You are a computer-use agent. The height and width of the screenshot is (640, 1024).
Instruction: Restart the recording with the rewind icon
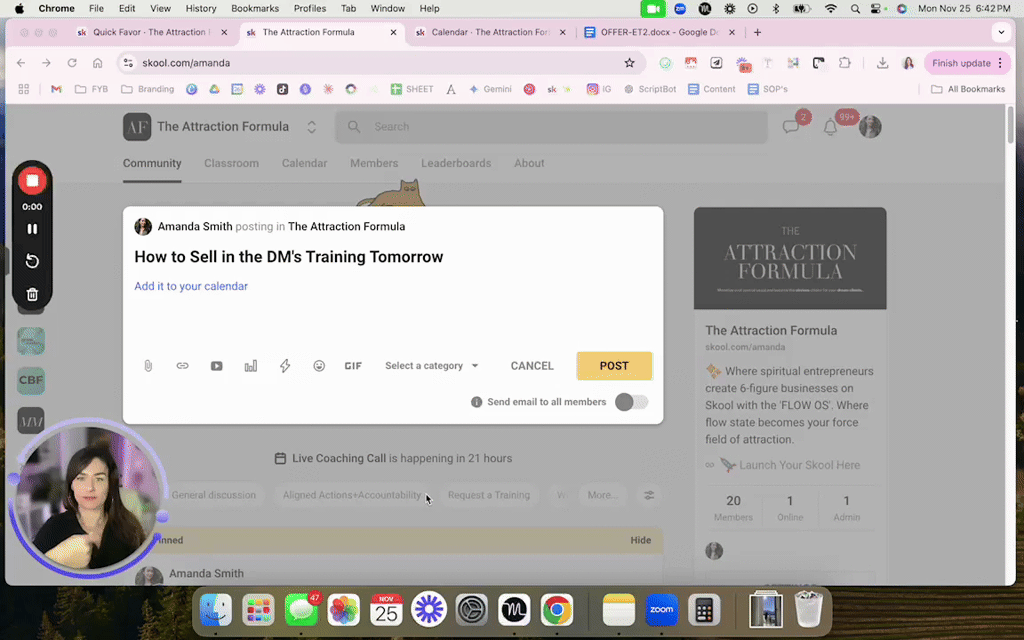tap(32, 261)
